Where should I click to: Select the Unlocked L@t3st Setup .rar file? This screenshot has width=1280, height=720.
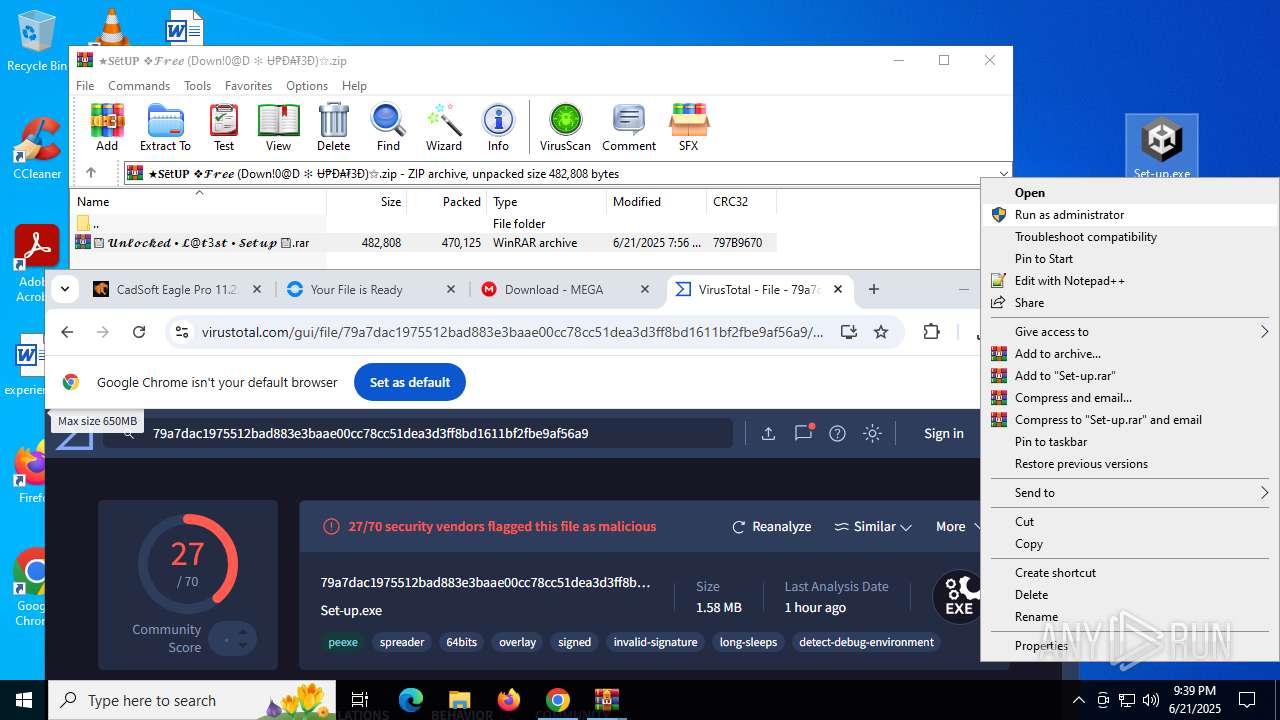click(422, 242)
